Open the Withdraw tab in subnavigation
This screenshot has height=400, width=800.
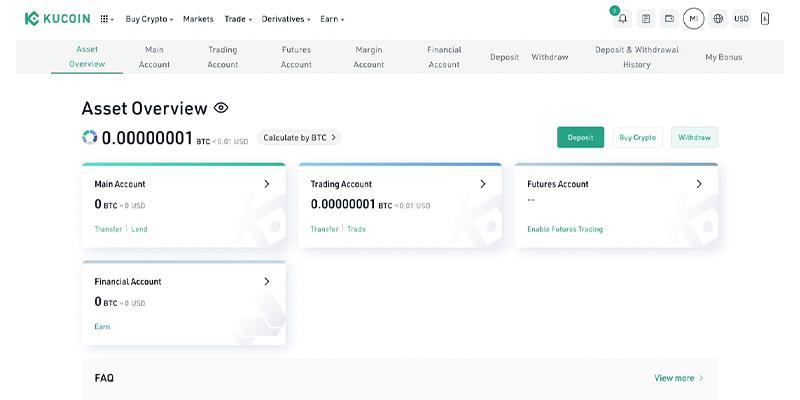[549, 57]
